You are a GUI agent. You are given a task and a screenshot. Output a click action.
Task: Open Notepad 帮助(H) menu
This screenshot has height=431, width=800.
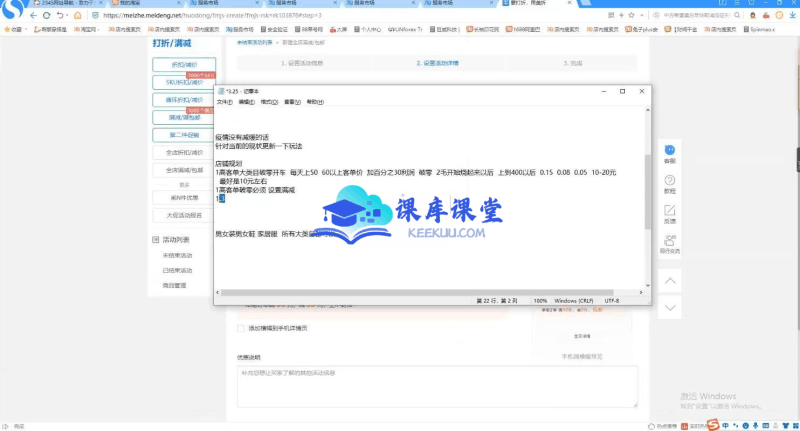315,102
